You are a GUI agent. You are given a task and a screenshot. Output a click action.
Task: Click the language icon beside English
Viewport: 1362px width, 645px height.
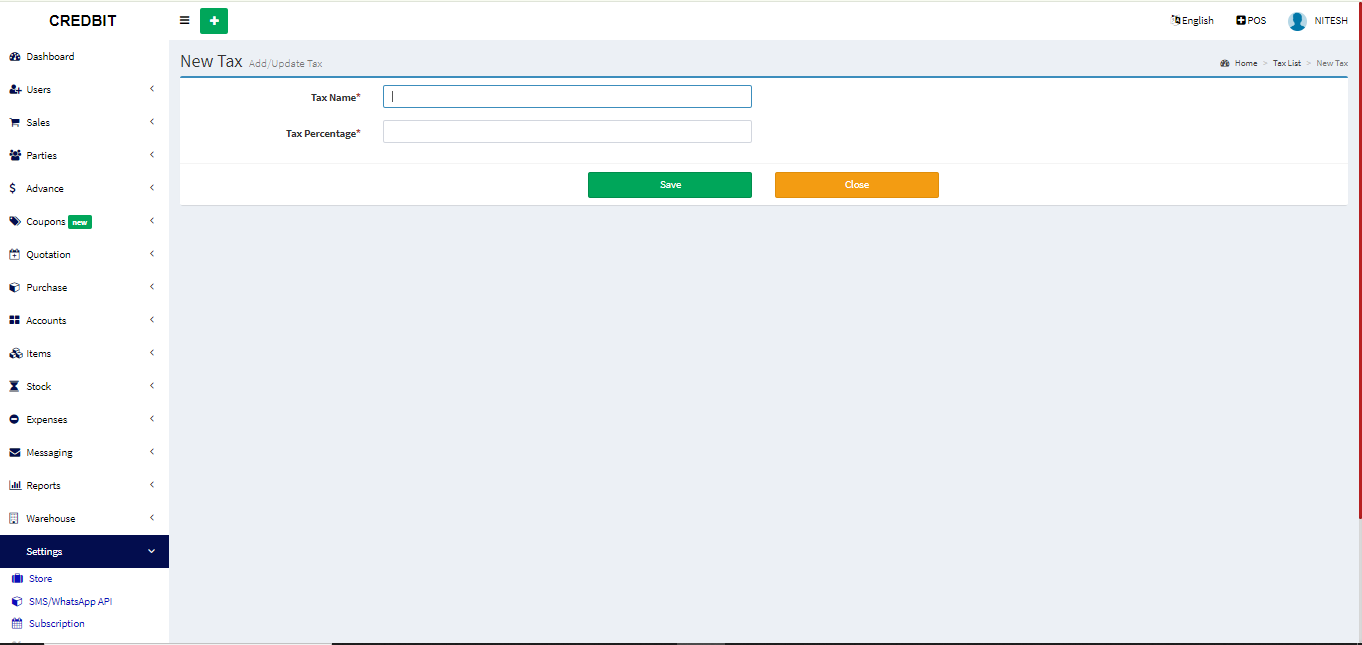1176,20
